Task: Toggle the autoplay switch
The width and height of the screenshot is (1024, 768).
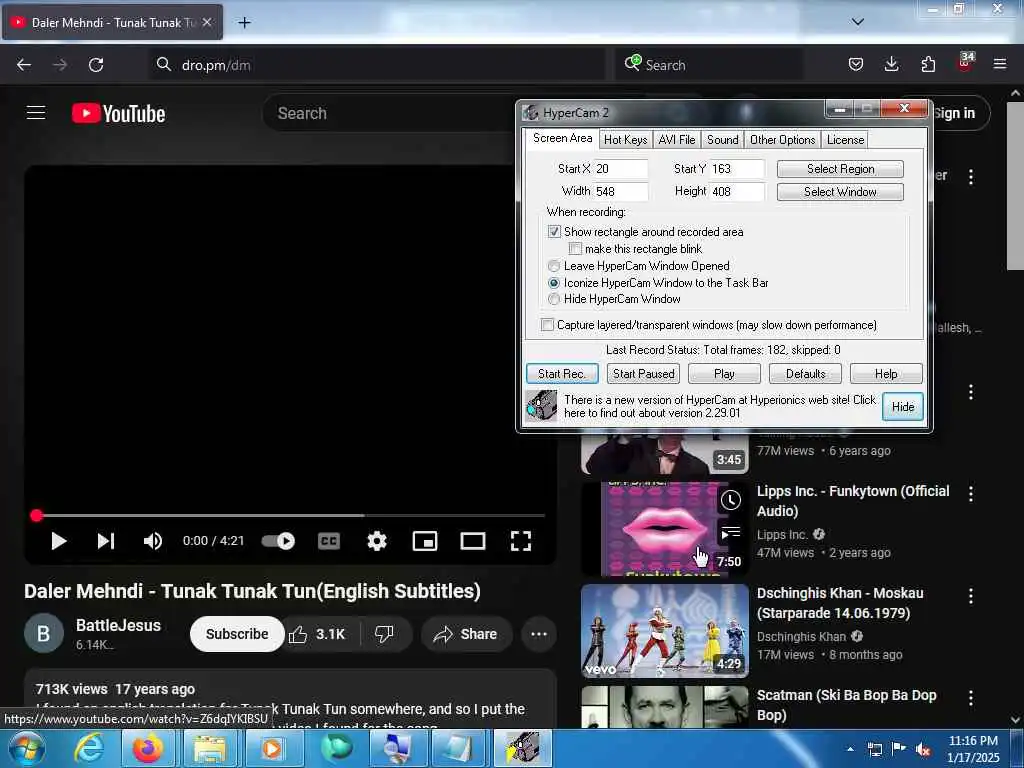Action: pos(278,541)
